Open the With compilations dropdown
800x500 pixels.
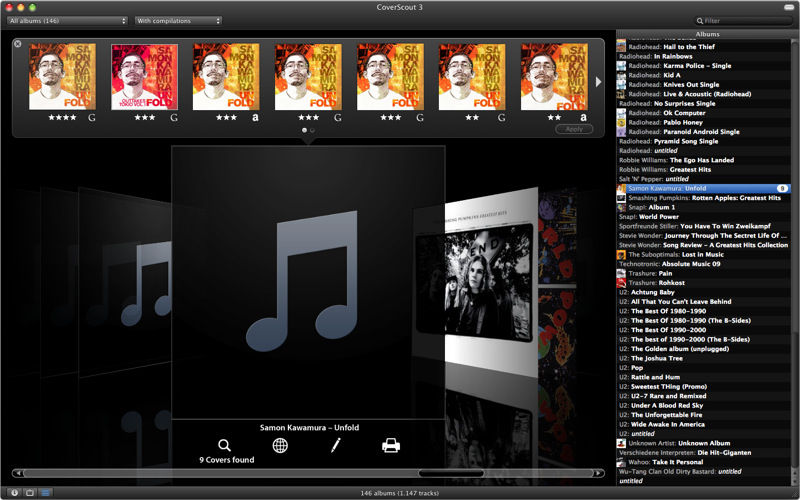coord(178,21)
